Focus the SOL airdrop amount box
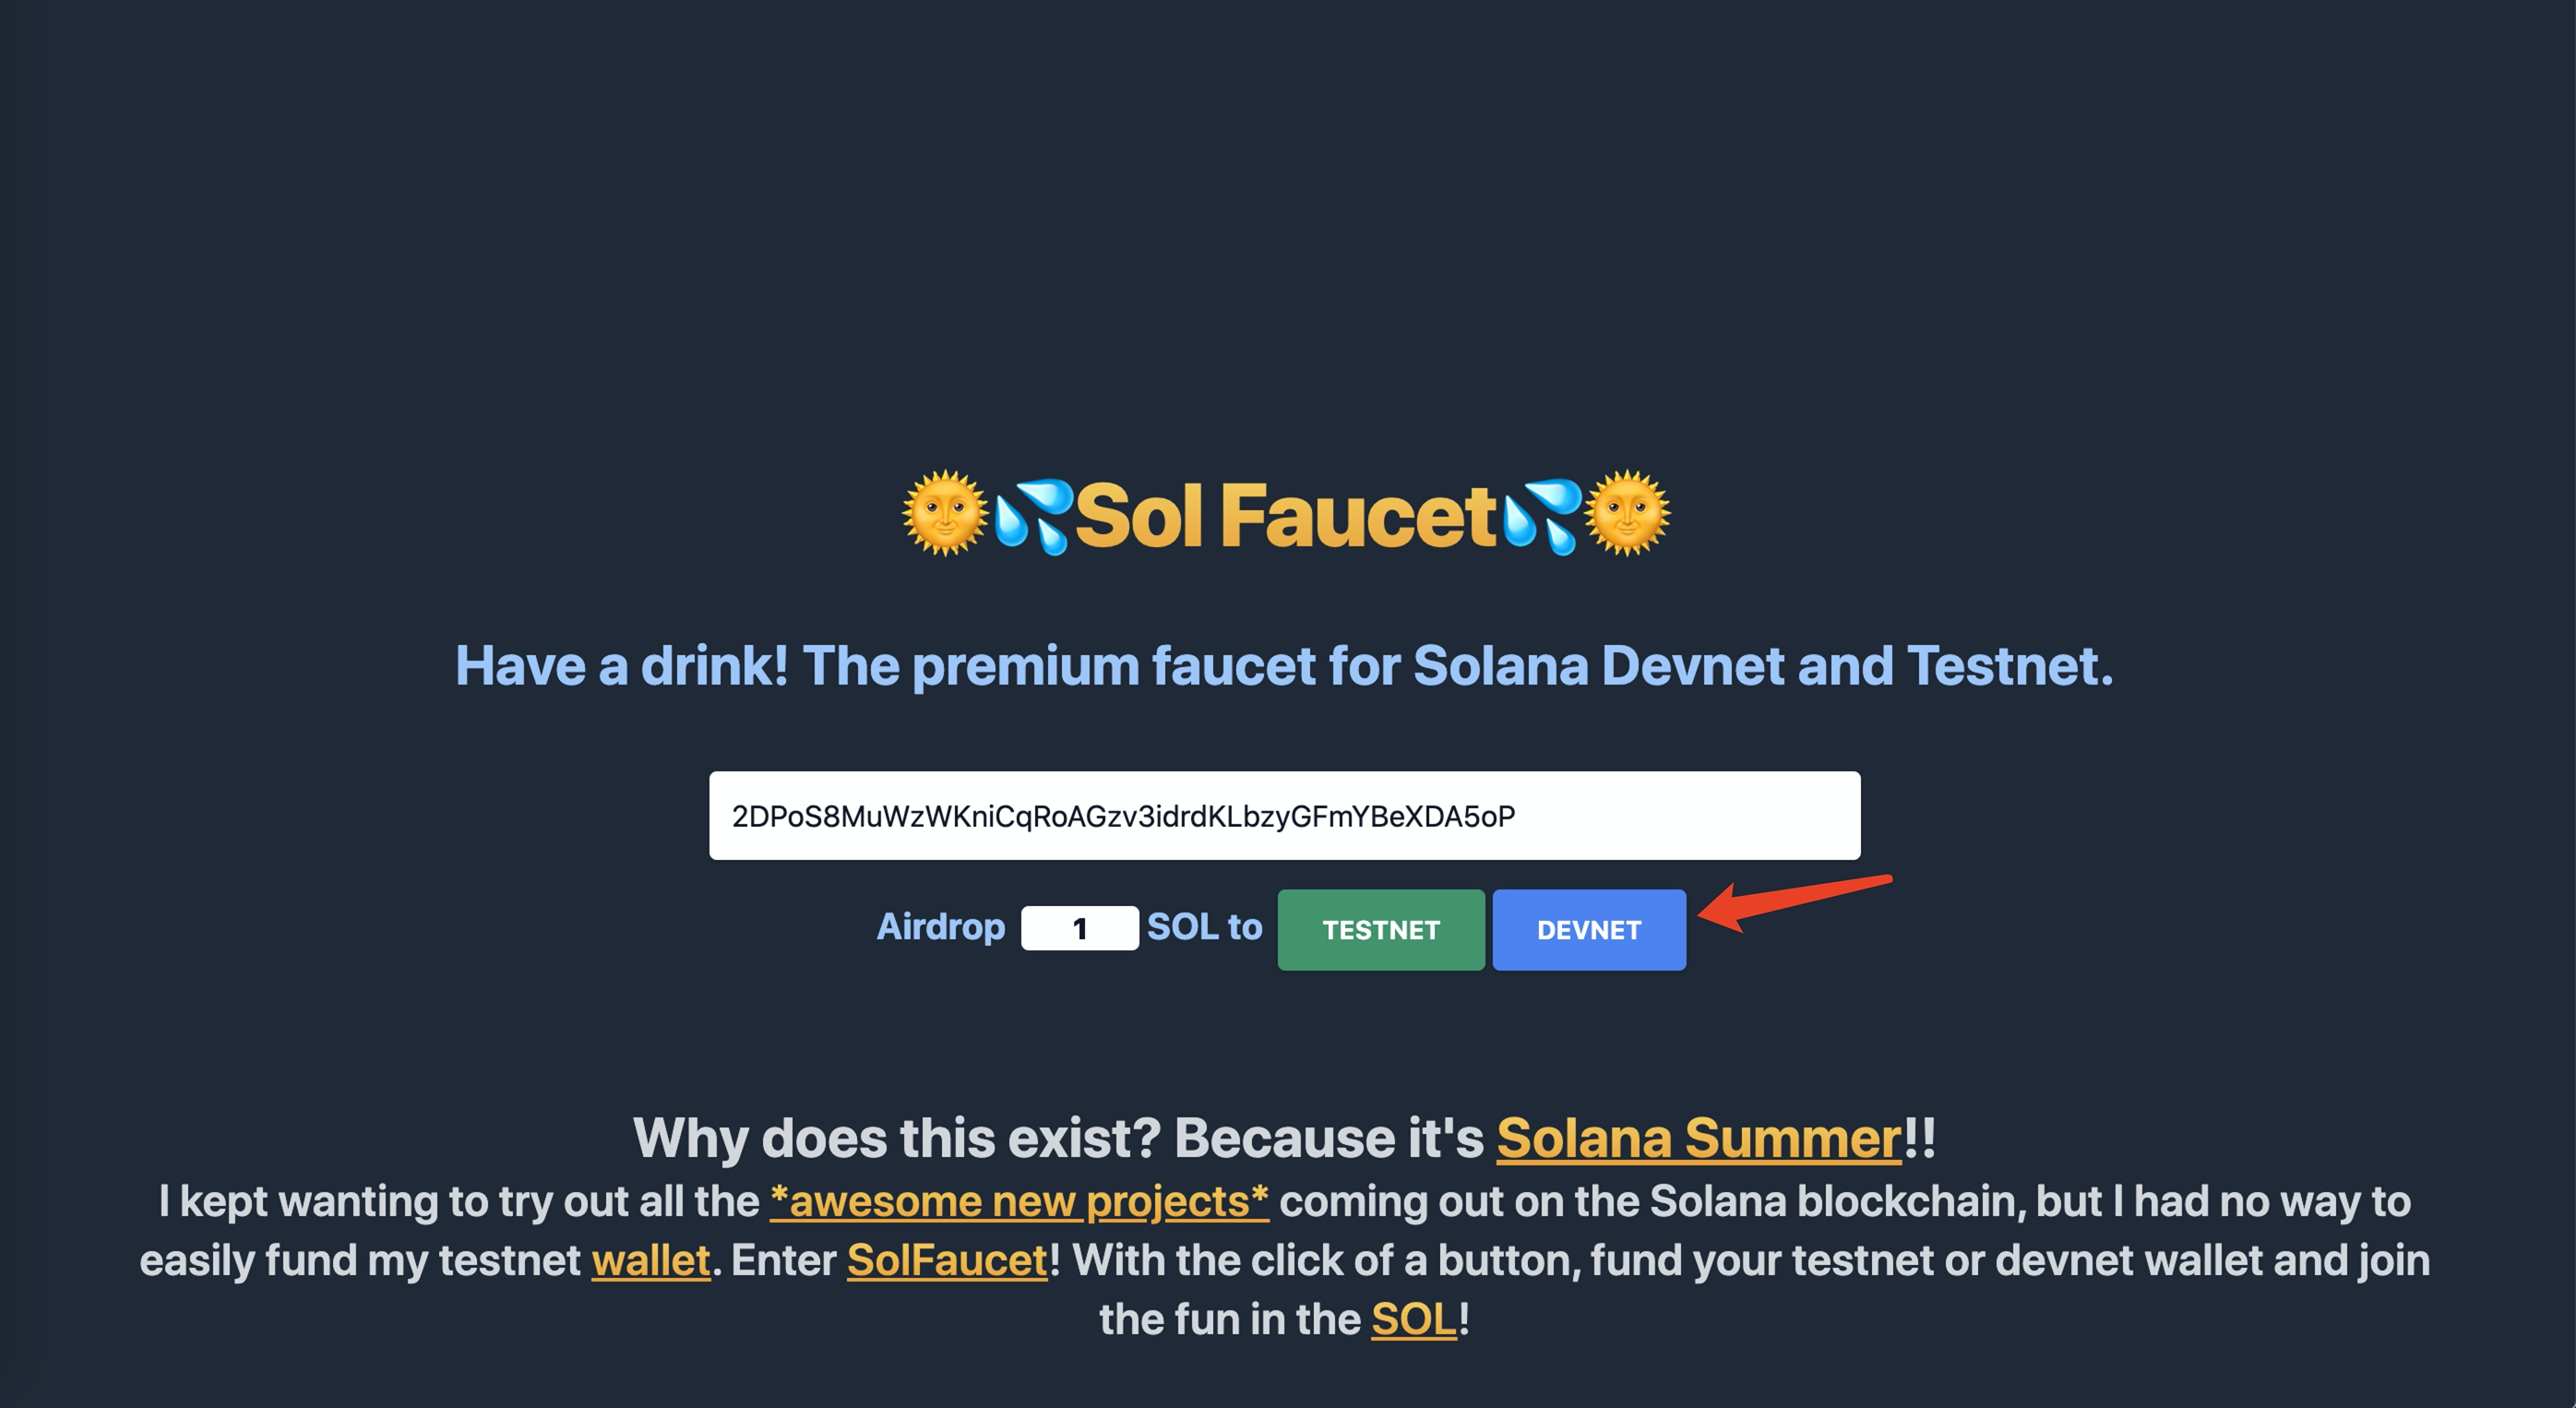Viewport: 2576px width, 1408px height. click(x=1079, y=928)
